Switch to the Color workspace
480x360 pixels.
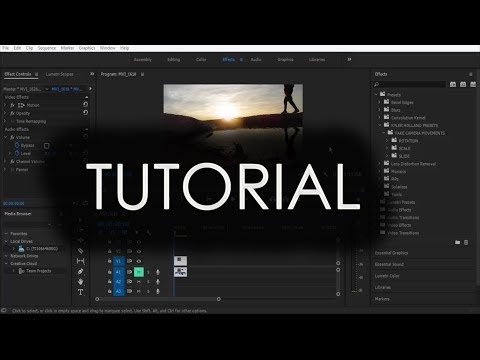(201, 60)
